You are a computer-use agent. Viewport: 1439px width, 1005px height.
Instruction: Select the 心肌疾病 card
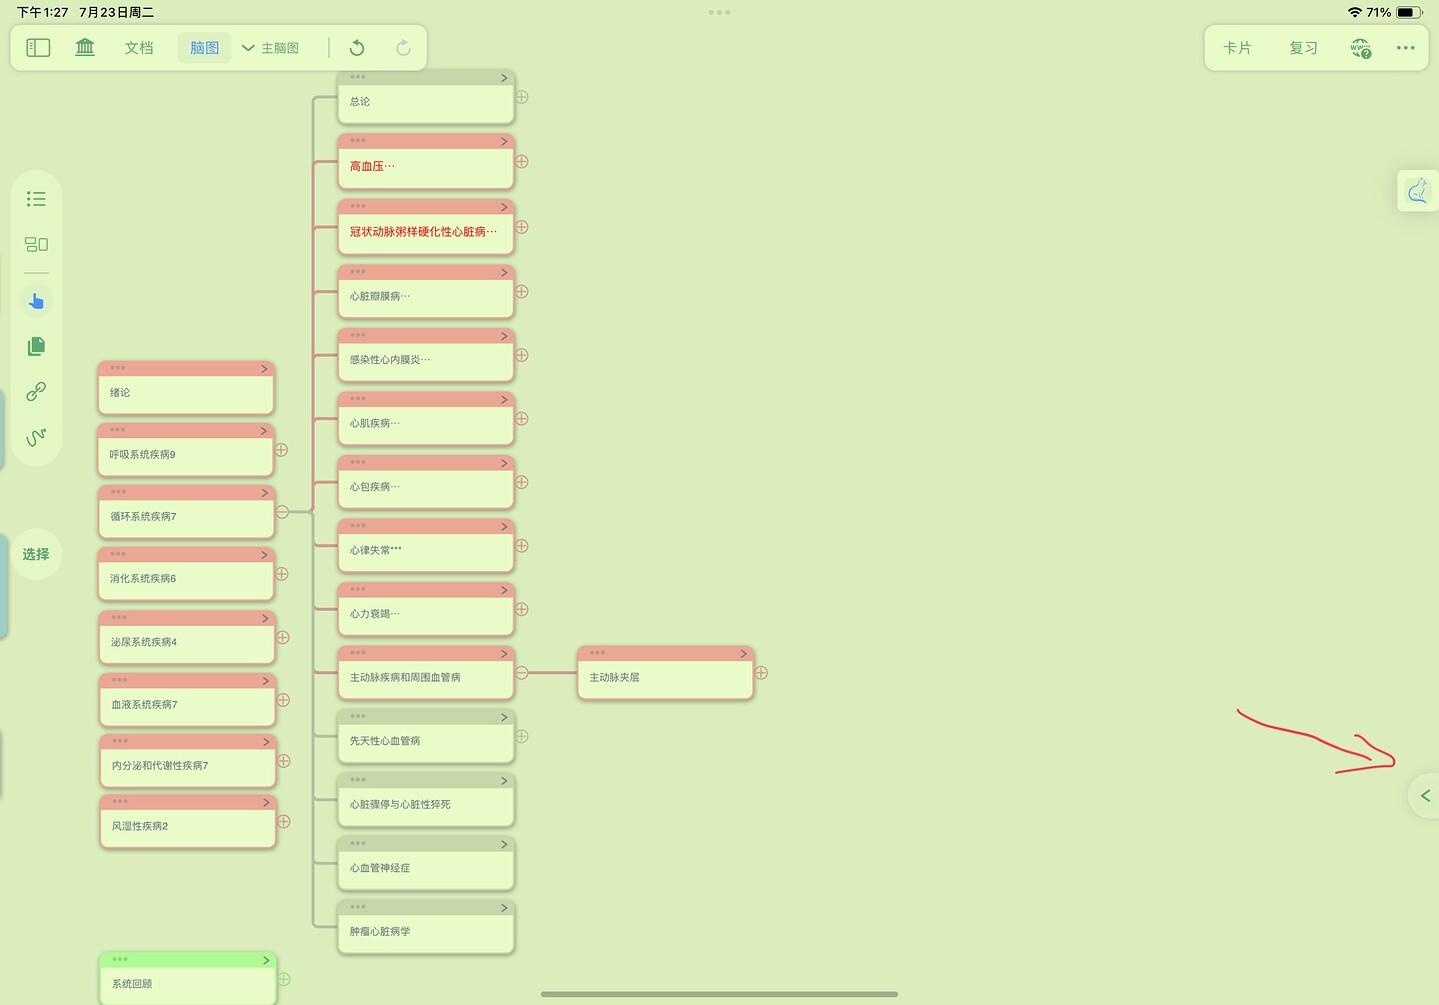coord(426,419)
